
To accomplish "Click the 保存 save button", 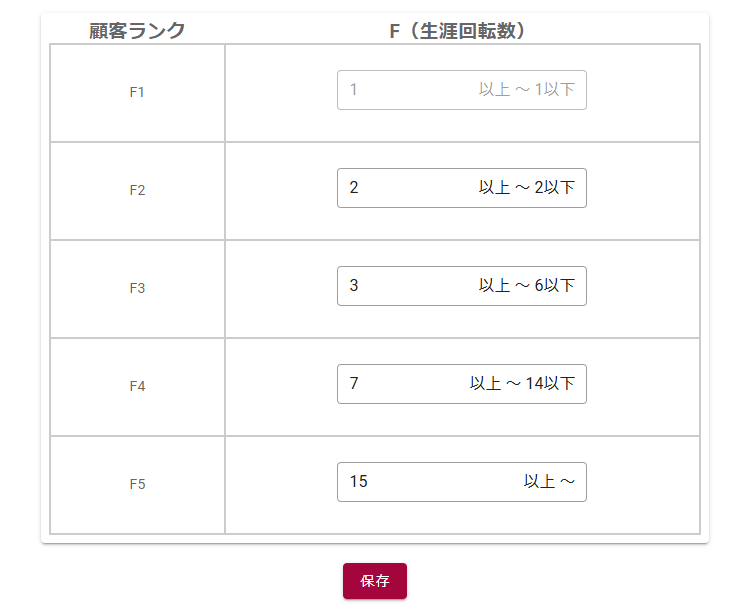I will [x=374, y=581].
